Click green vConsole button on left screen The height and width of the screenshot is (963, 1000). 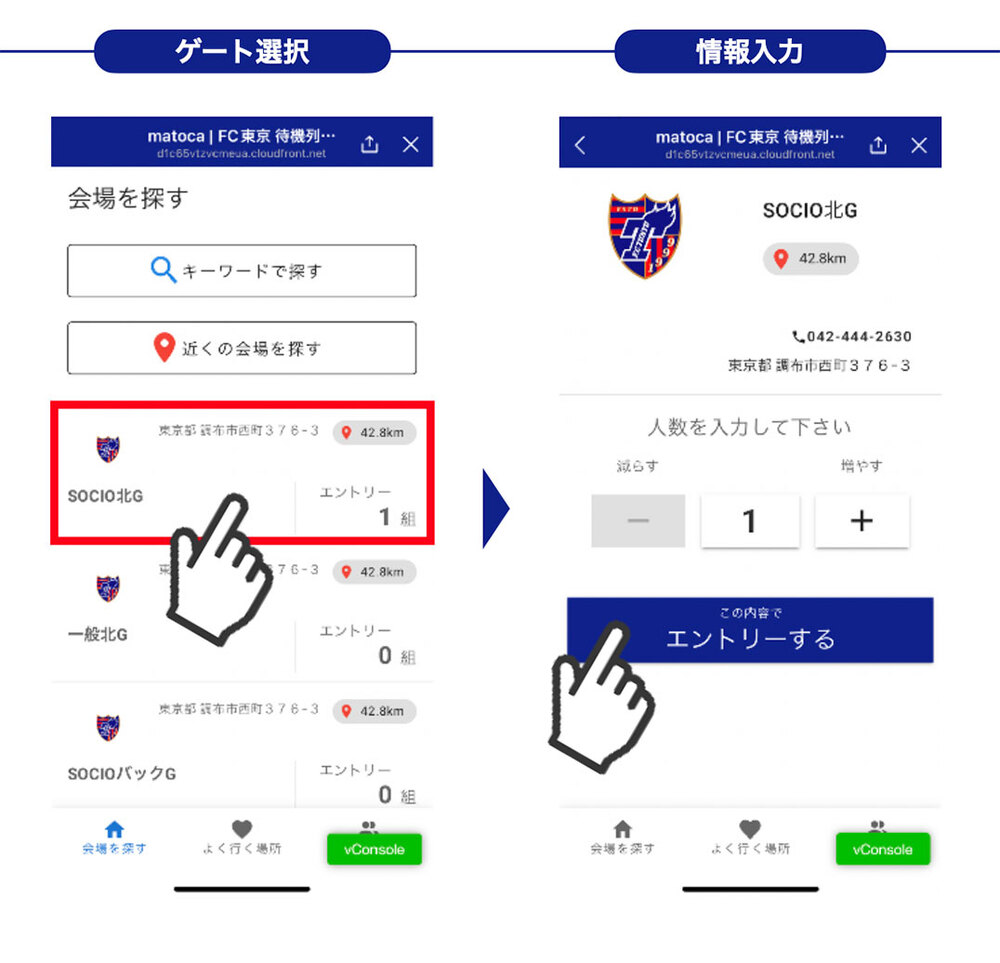[374, 849]
